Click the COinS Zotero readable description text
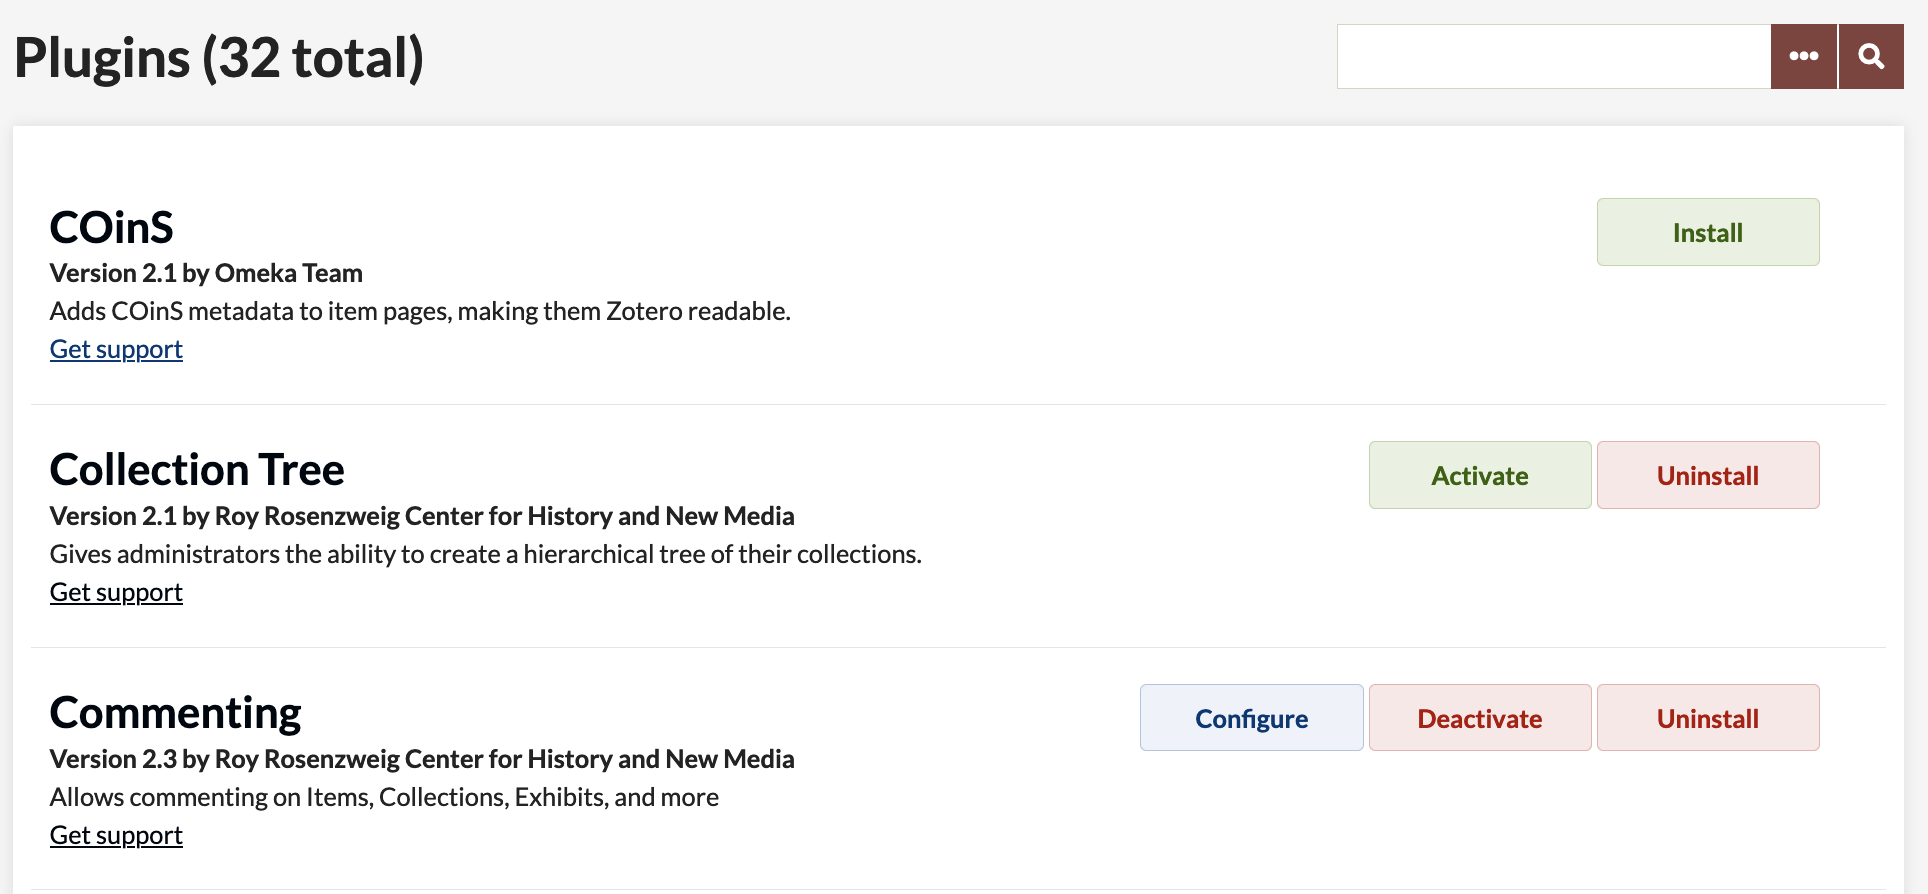The width and height of the screenshot is (1928, 894). 420,311
